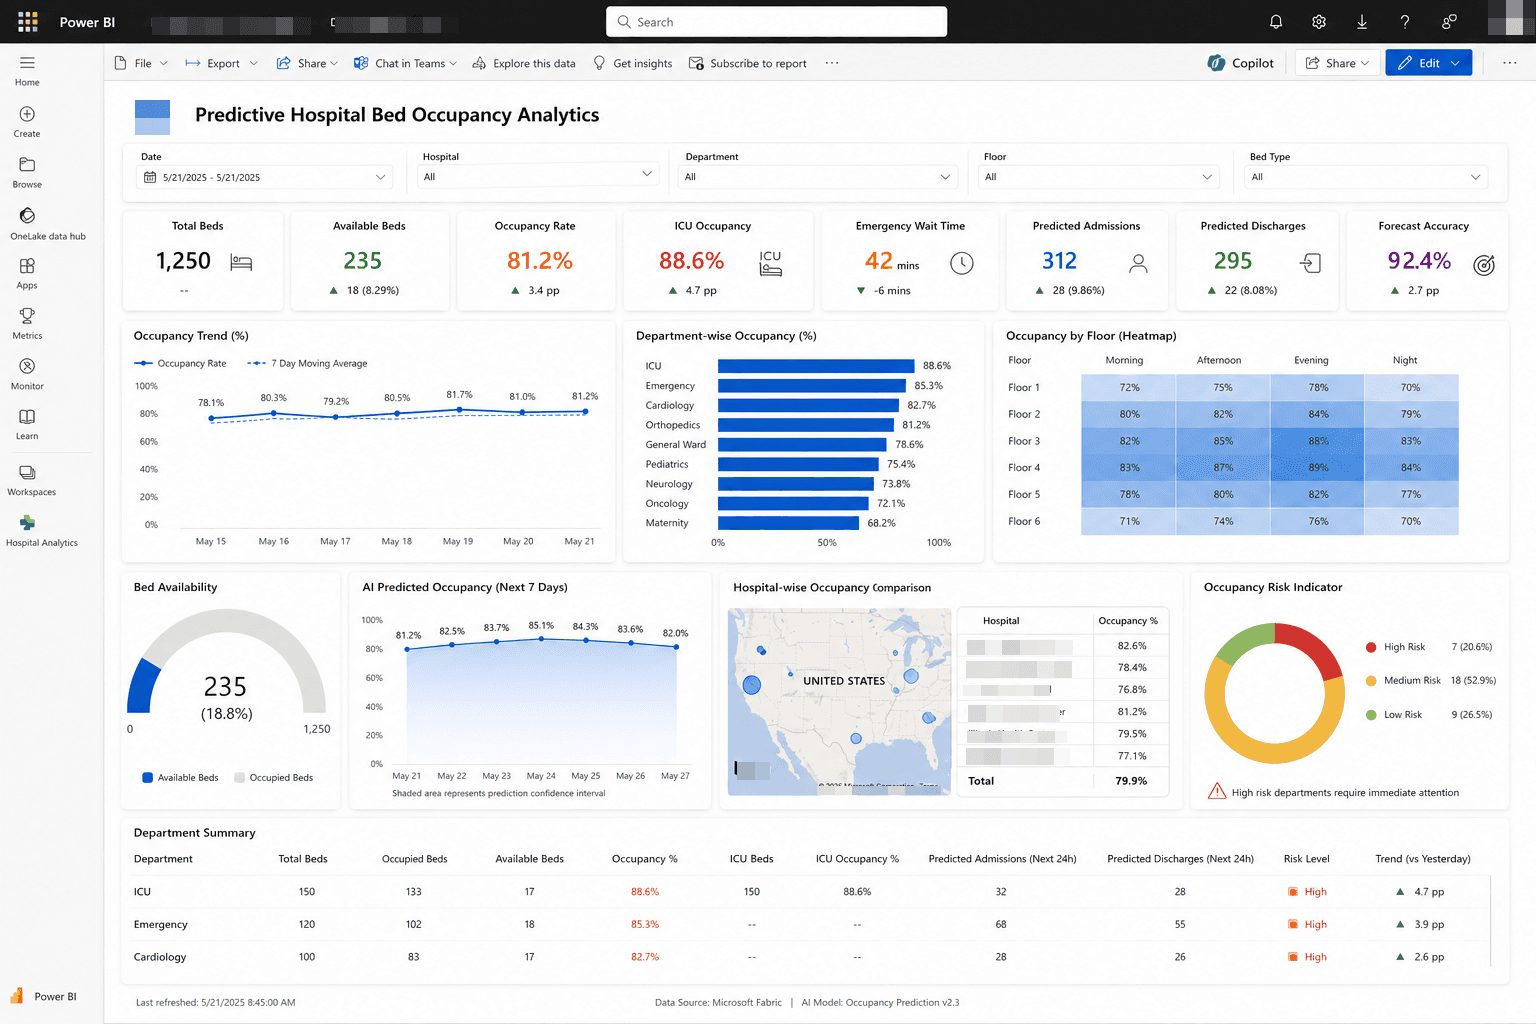
Task: Click the Power BI link at sidebar bottom
Action: 43,996
